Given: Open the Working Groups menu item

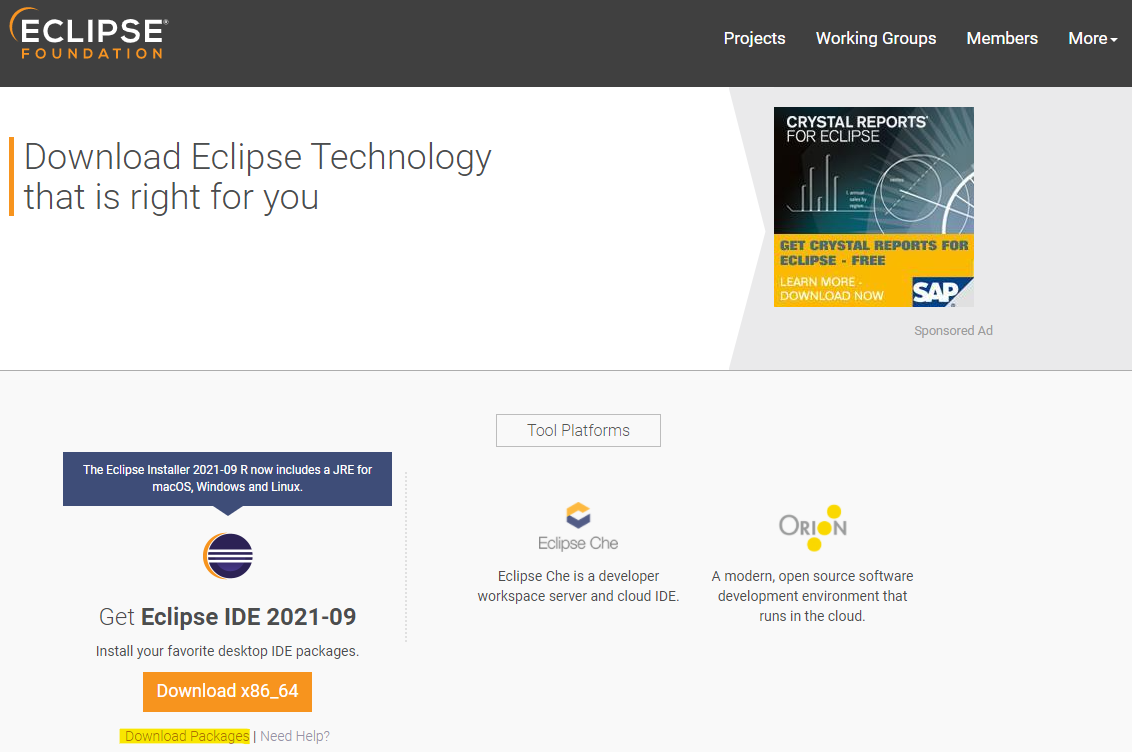Looking at the screenshot, I should (876, 38).
